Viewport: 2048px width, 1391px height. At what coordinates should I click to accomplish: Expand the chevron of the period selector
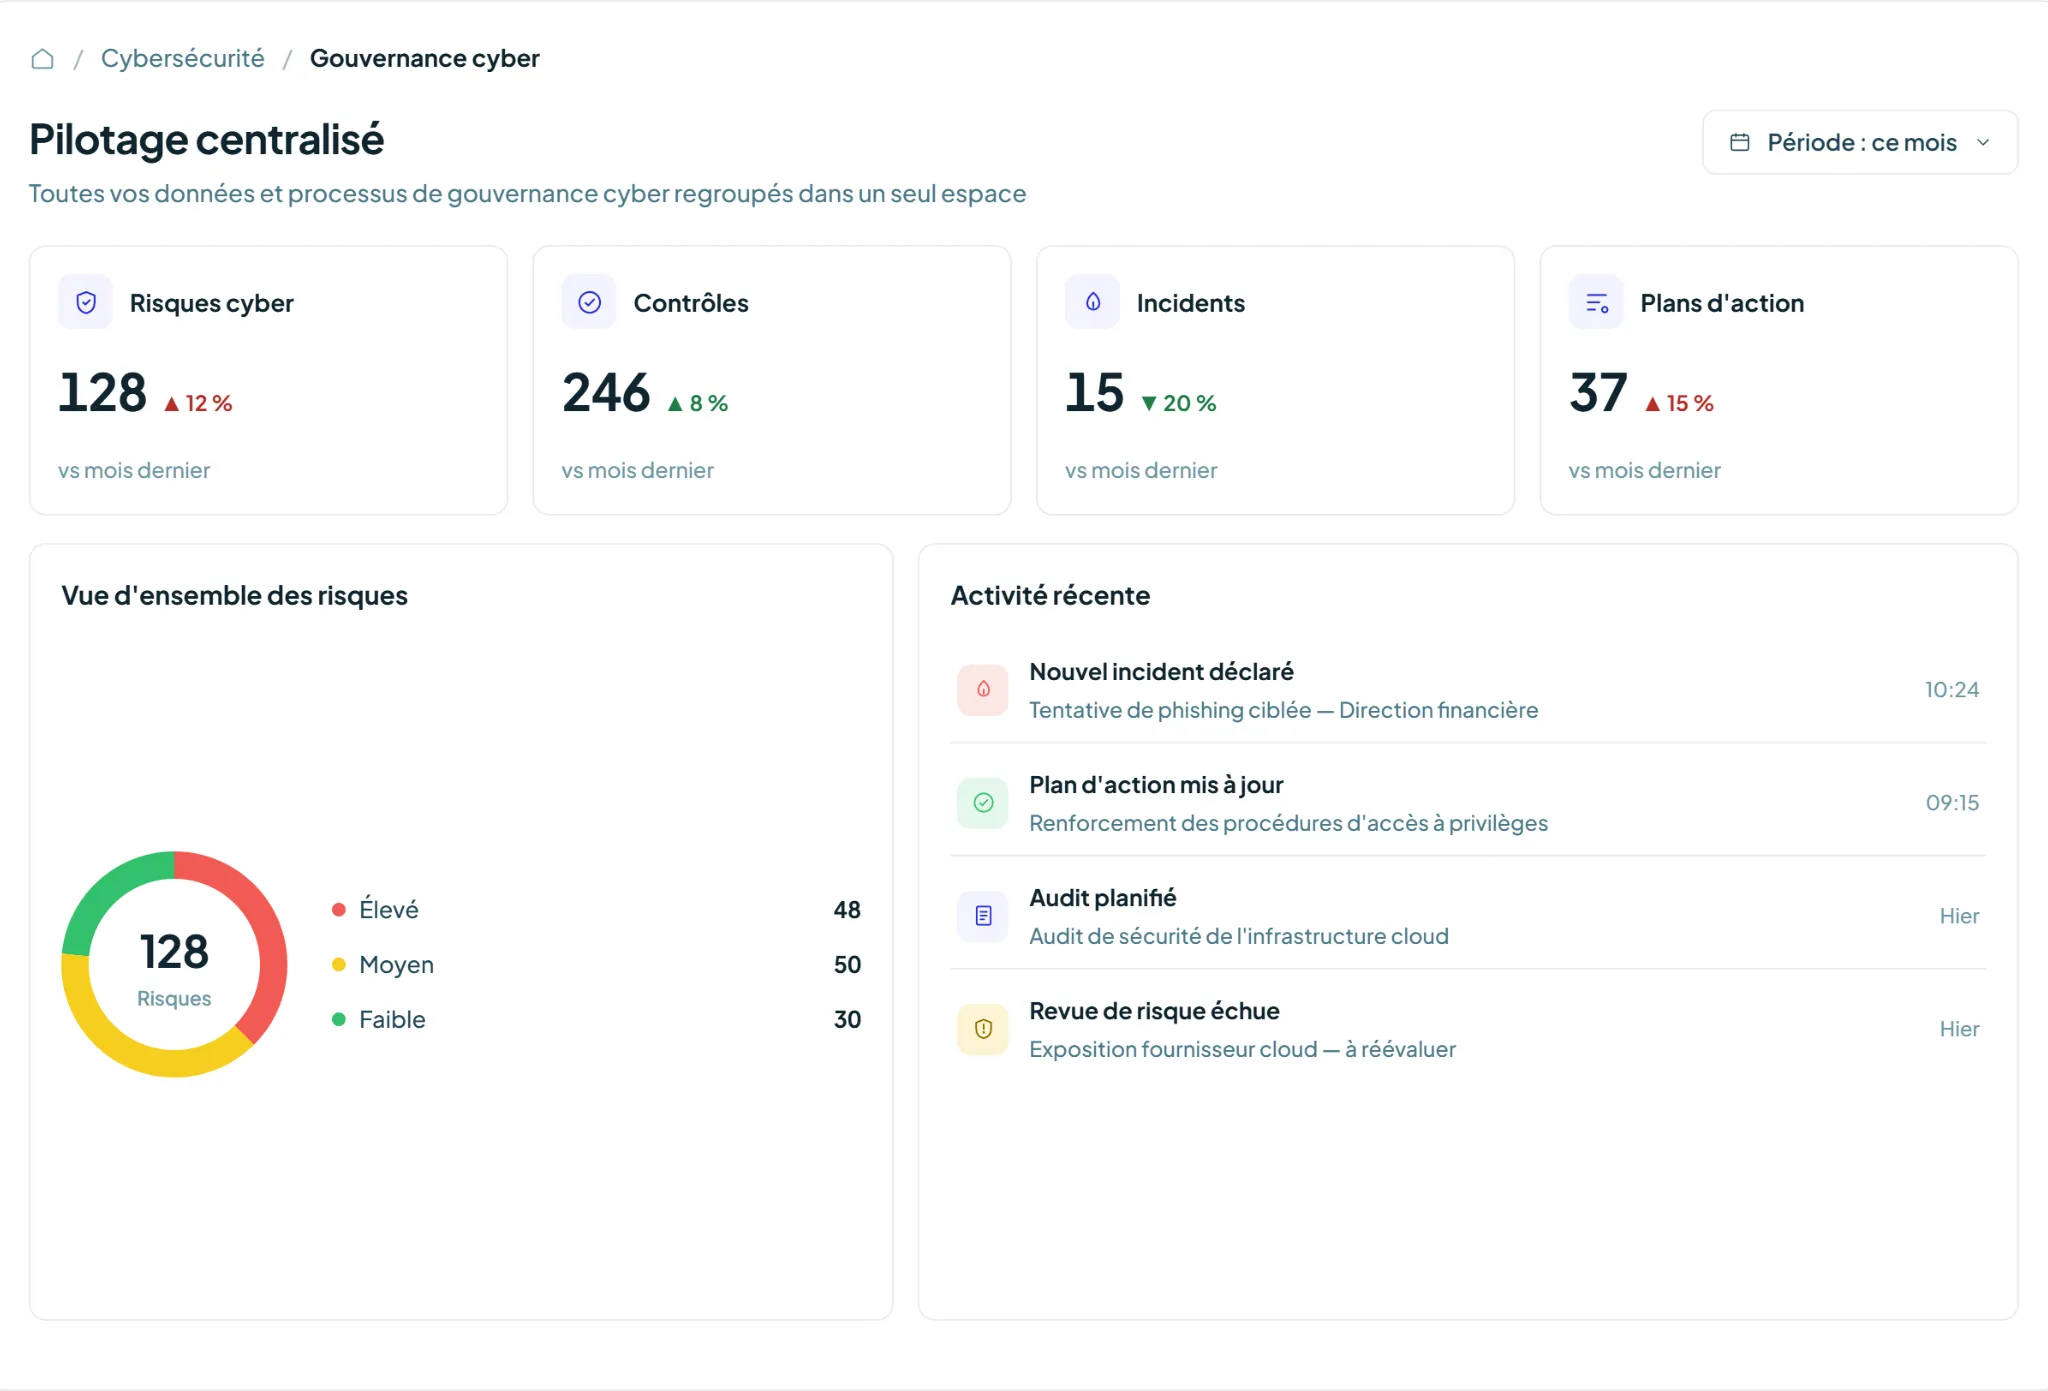point(1983,142)
